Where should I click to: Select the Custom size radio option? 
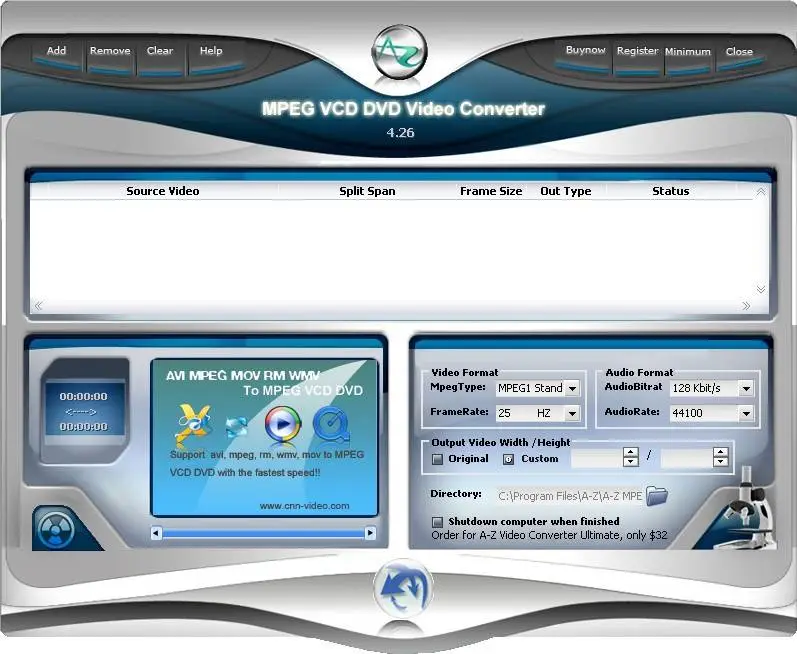pyautogui.click(x=508, y=459)
